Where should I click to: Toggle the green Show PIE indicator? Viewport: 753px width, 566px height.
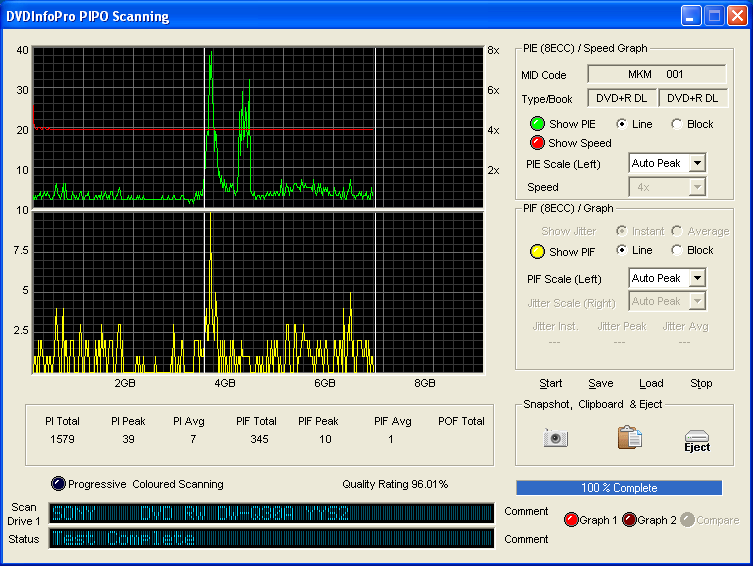click(x=537, y=124)
